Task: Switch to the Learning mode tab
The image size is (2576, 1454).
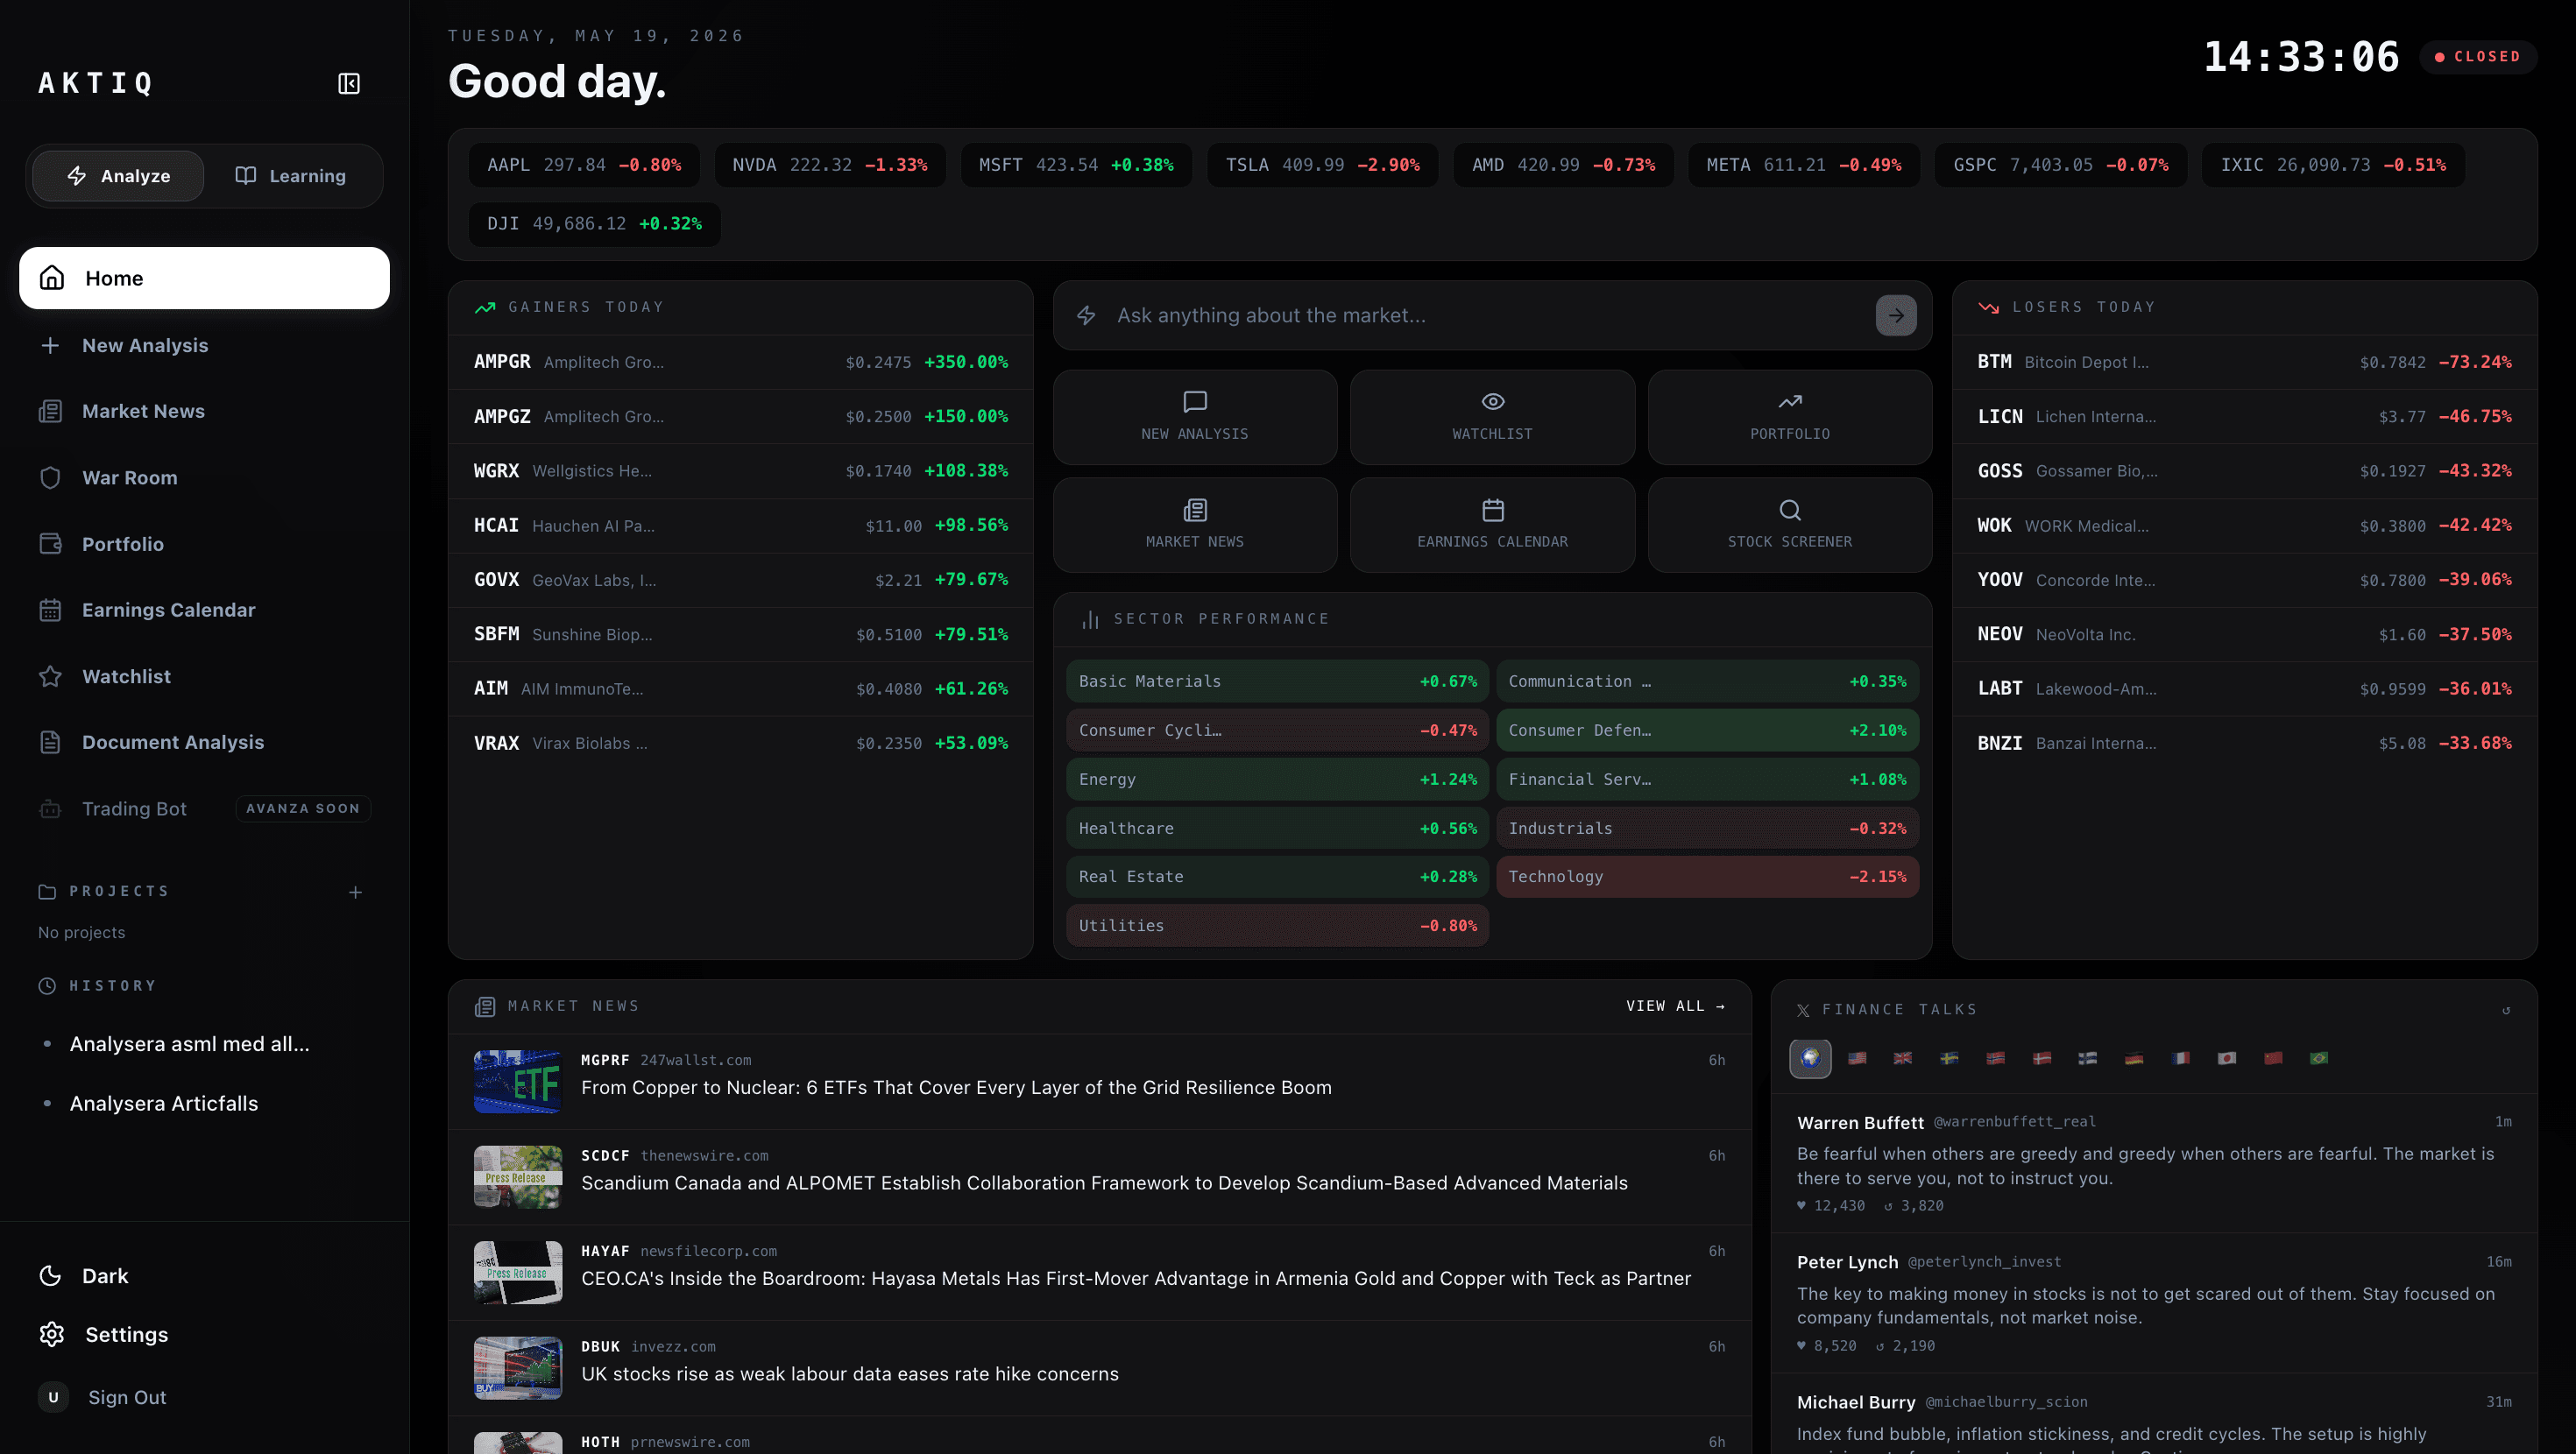Action: coord(291,176)
